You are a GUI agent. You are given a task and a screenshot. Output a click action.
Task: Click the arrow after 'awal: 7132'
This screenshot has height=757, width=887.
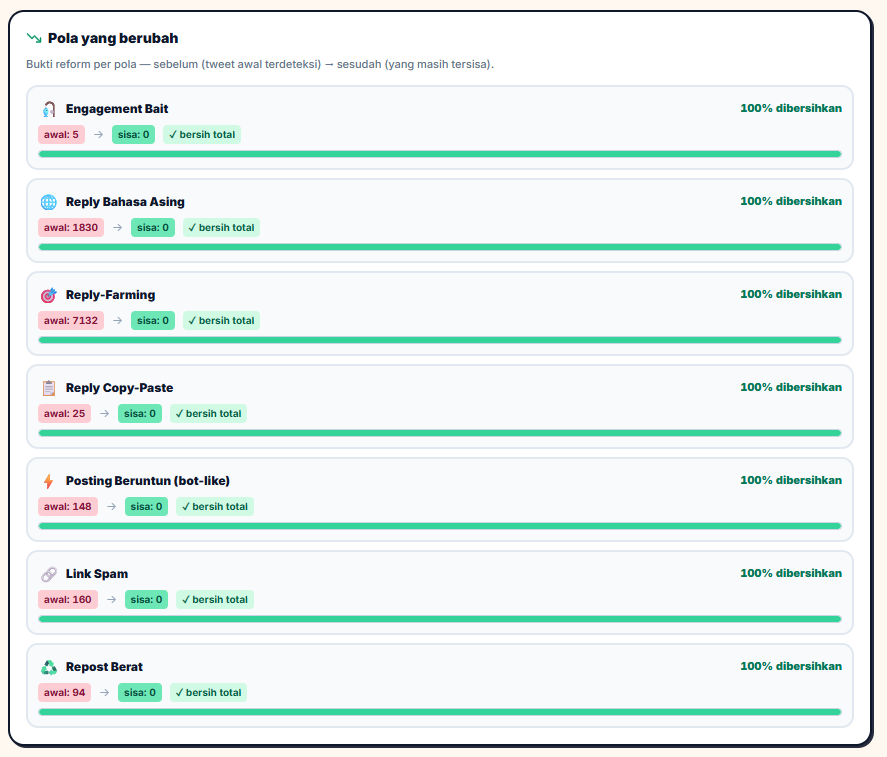tap(117, 320)
